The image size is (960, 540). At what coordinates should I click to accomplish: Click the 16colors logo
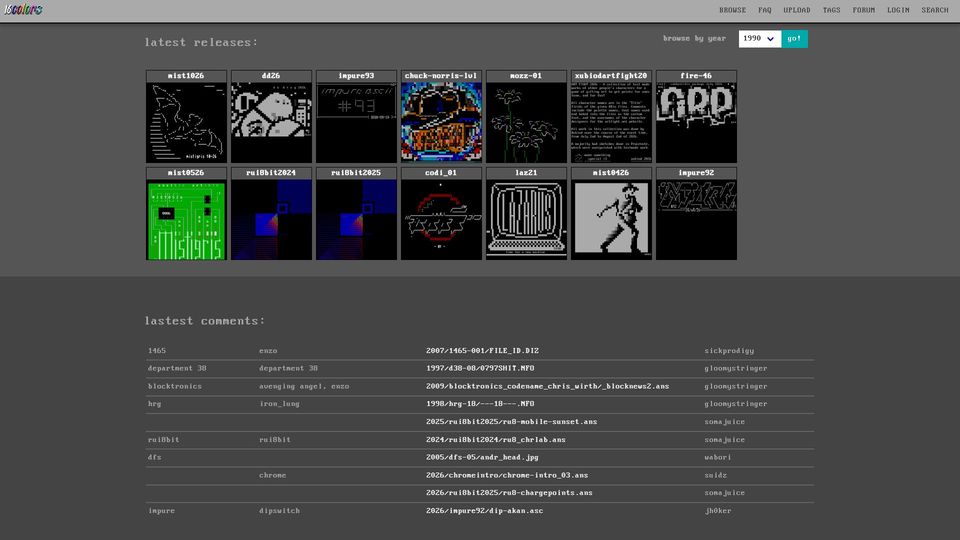pyautogui.click(x=23, y=9)
